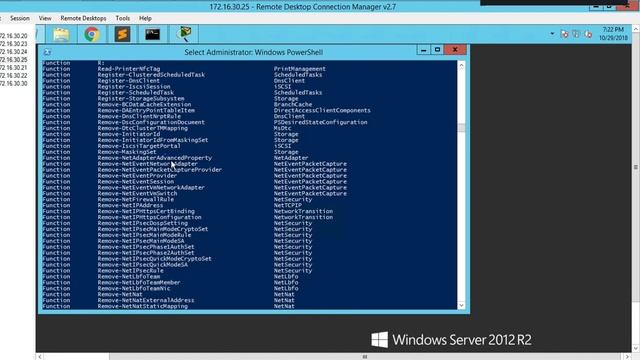
Task: Click horizontal scrollbar right arrow
Action: (627, 357)
